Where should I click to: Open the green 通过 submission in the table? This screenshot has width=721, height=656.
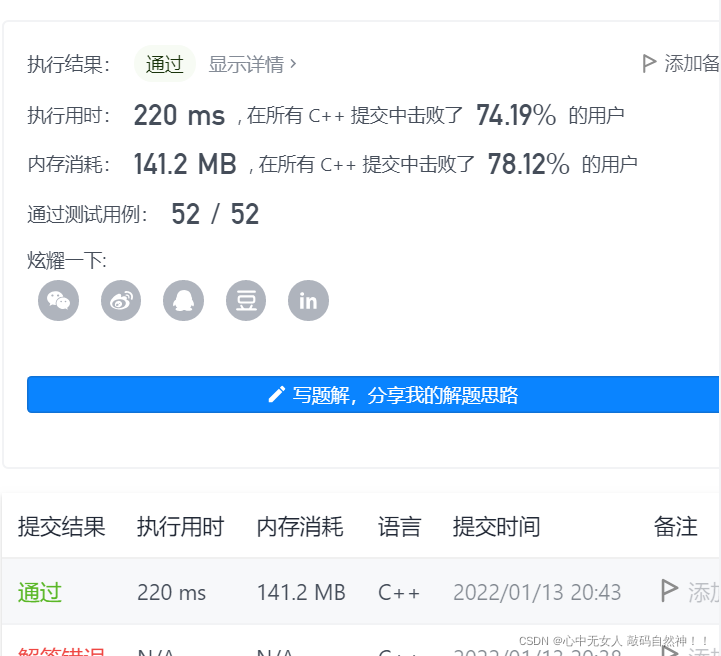coord(40,592)
